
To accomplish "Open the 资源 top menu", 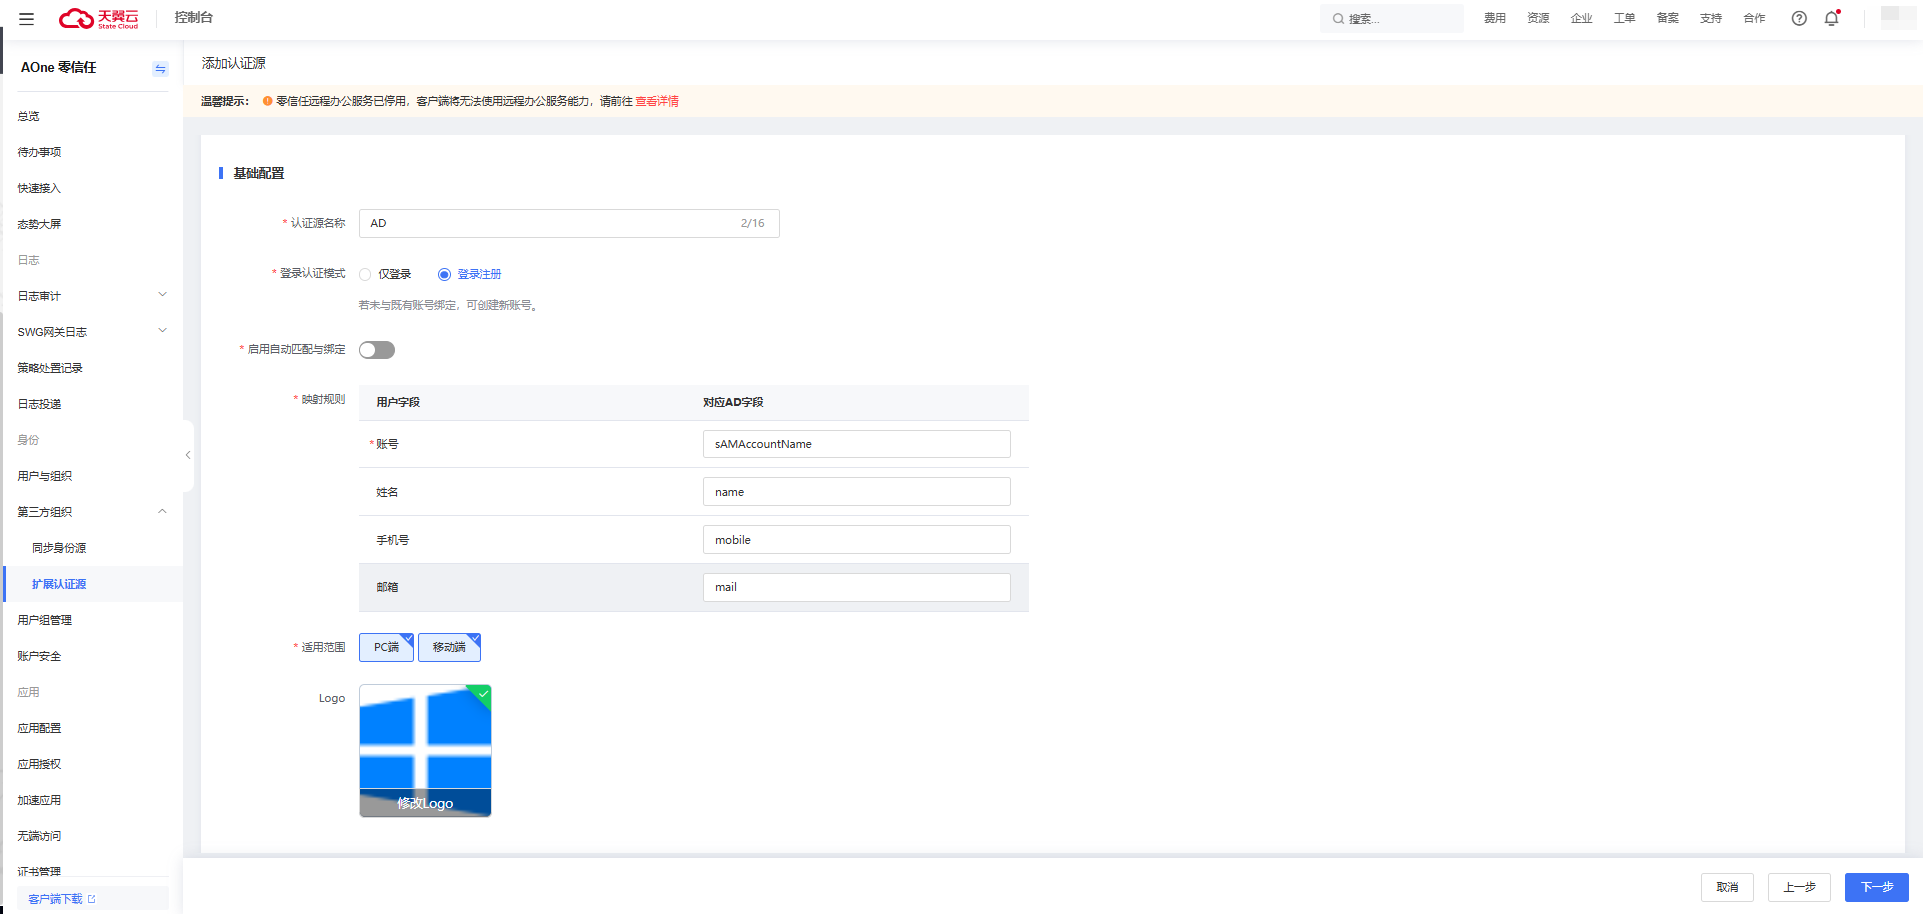I will click(1538, 18).
